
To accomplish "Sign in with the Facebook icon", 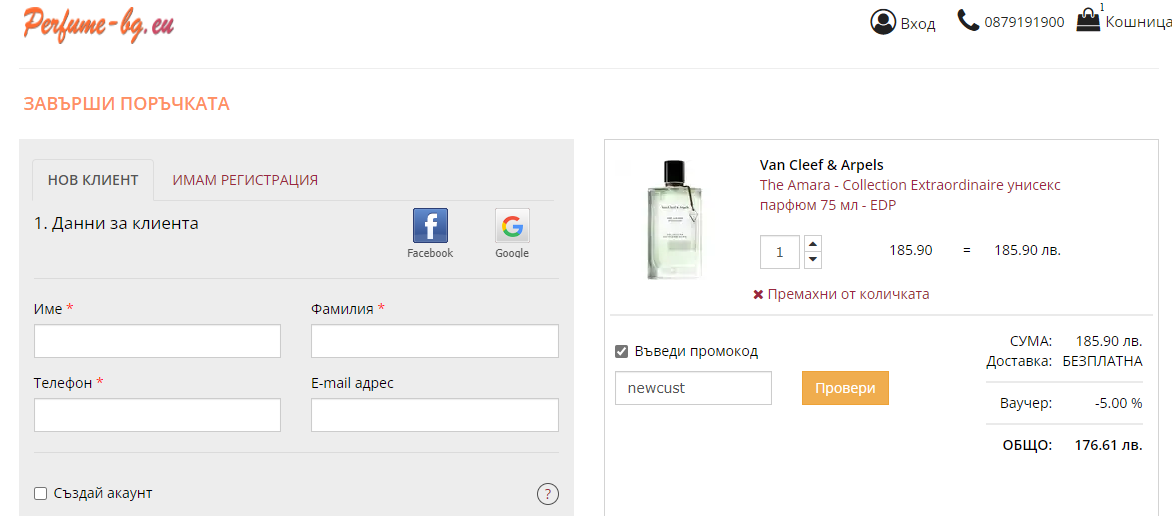I will (430, 227).
